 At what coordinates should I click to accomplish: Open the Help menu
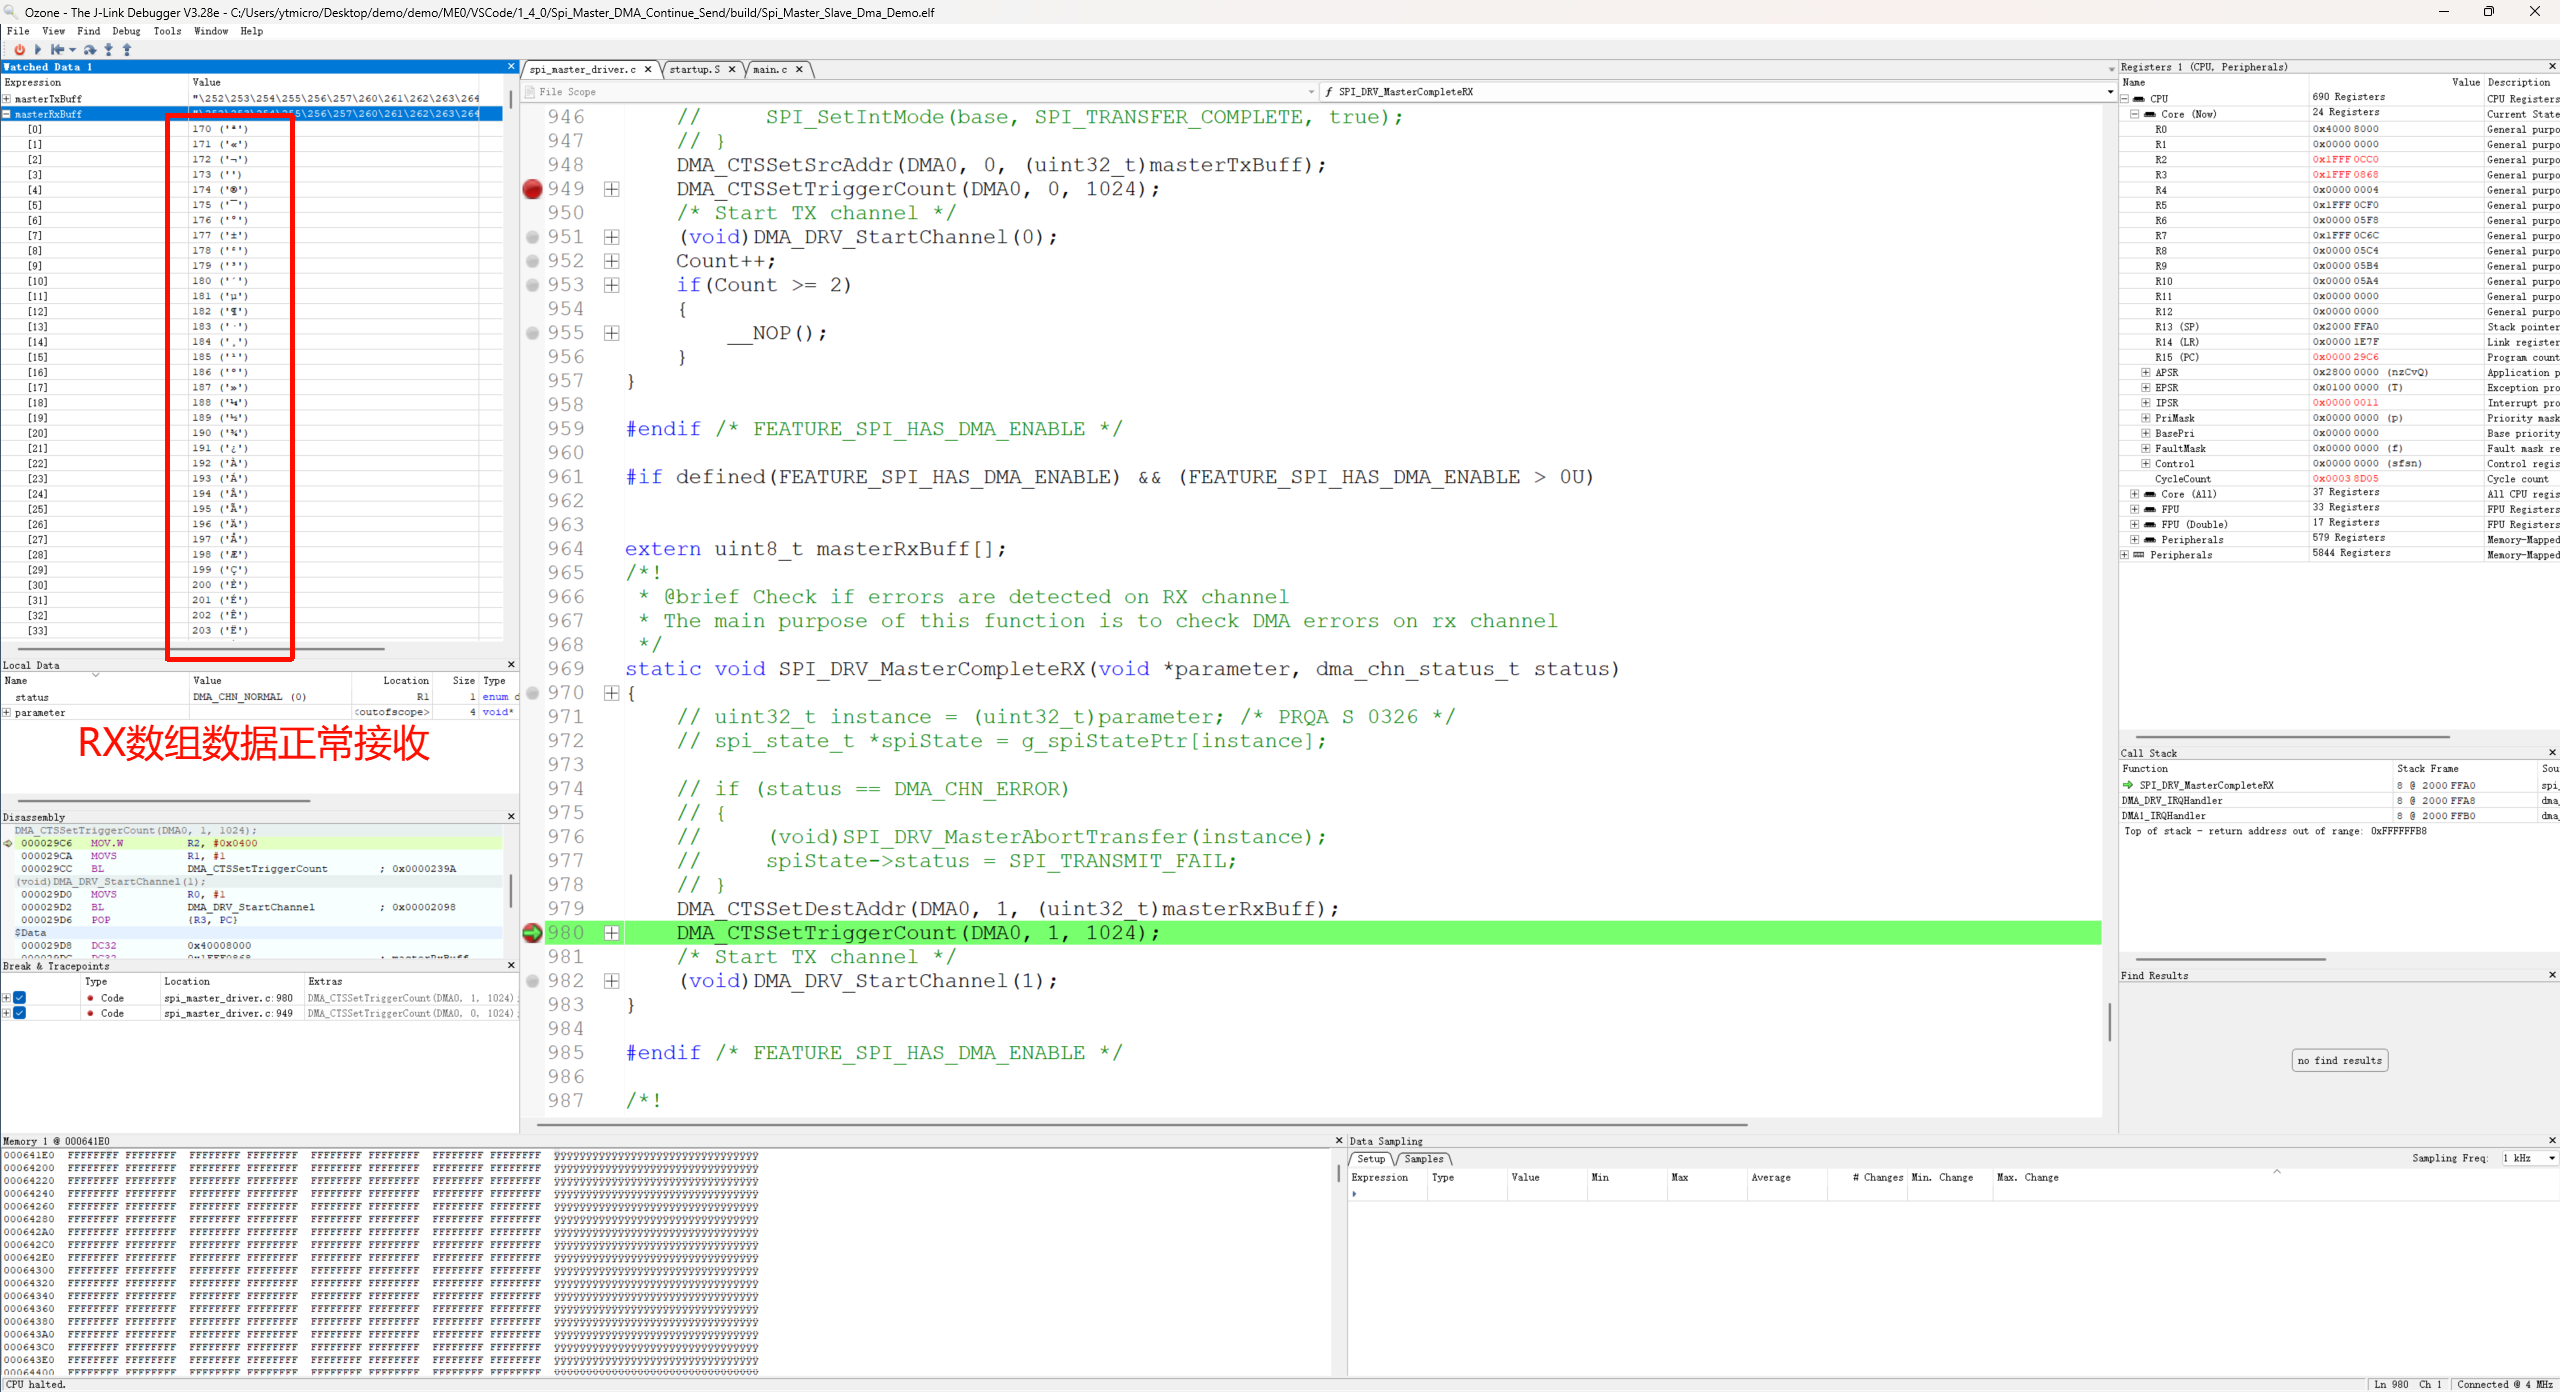252,31
